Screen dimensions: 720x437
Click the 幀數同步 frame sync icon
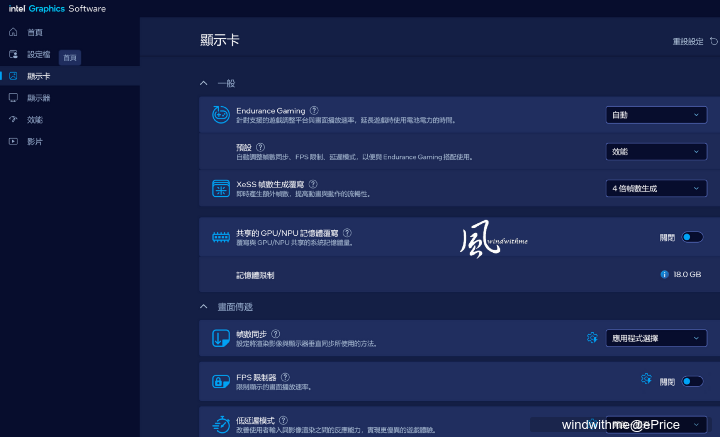point(221,338)
